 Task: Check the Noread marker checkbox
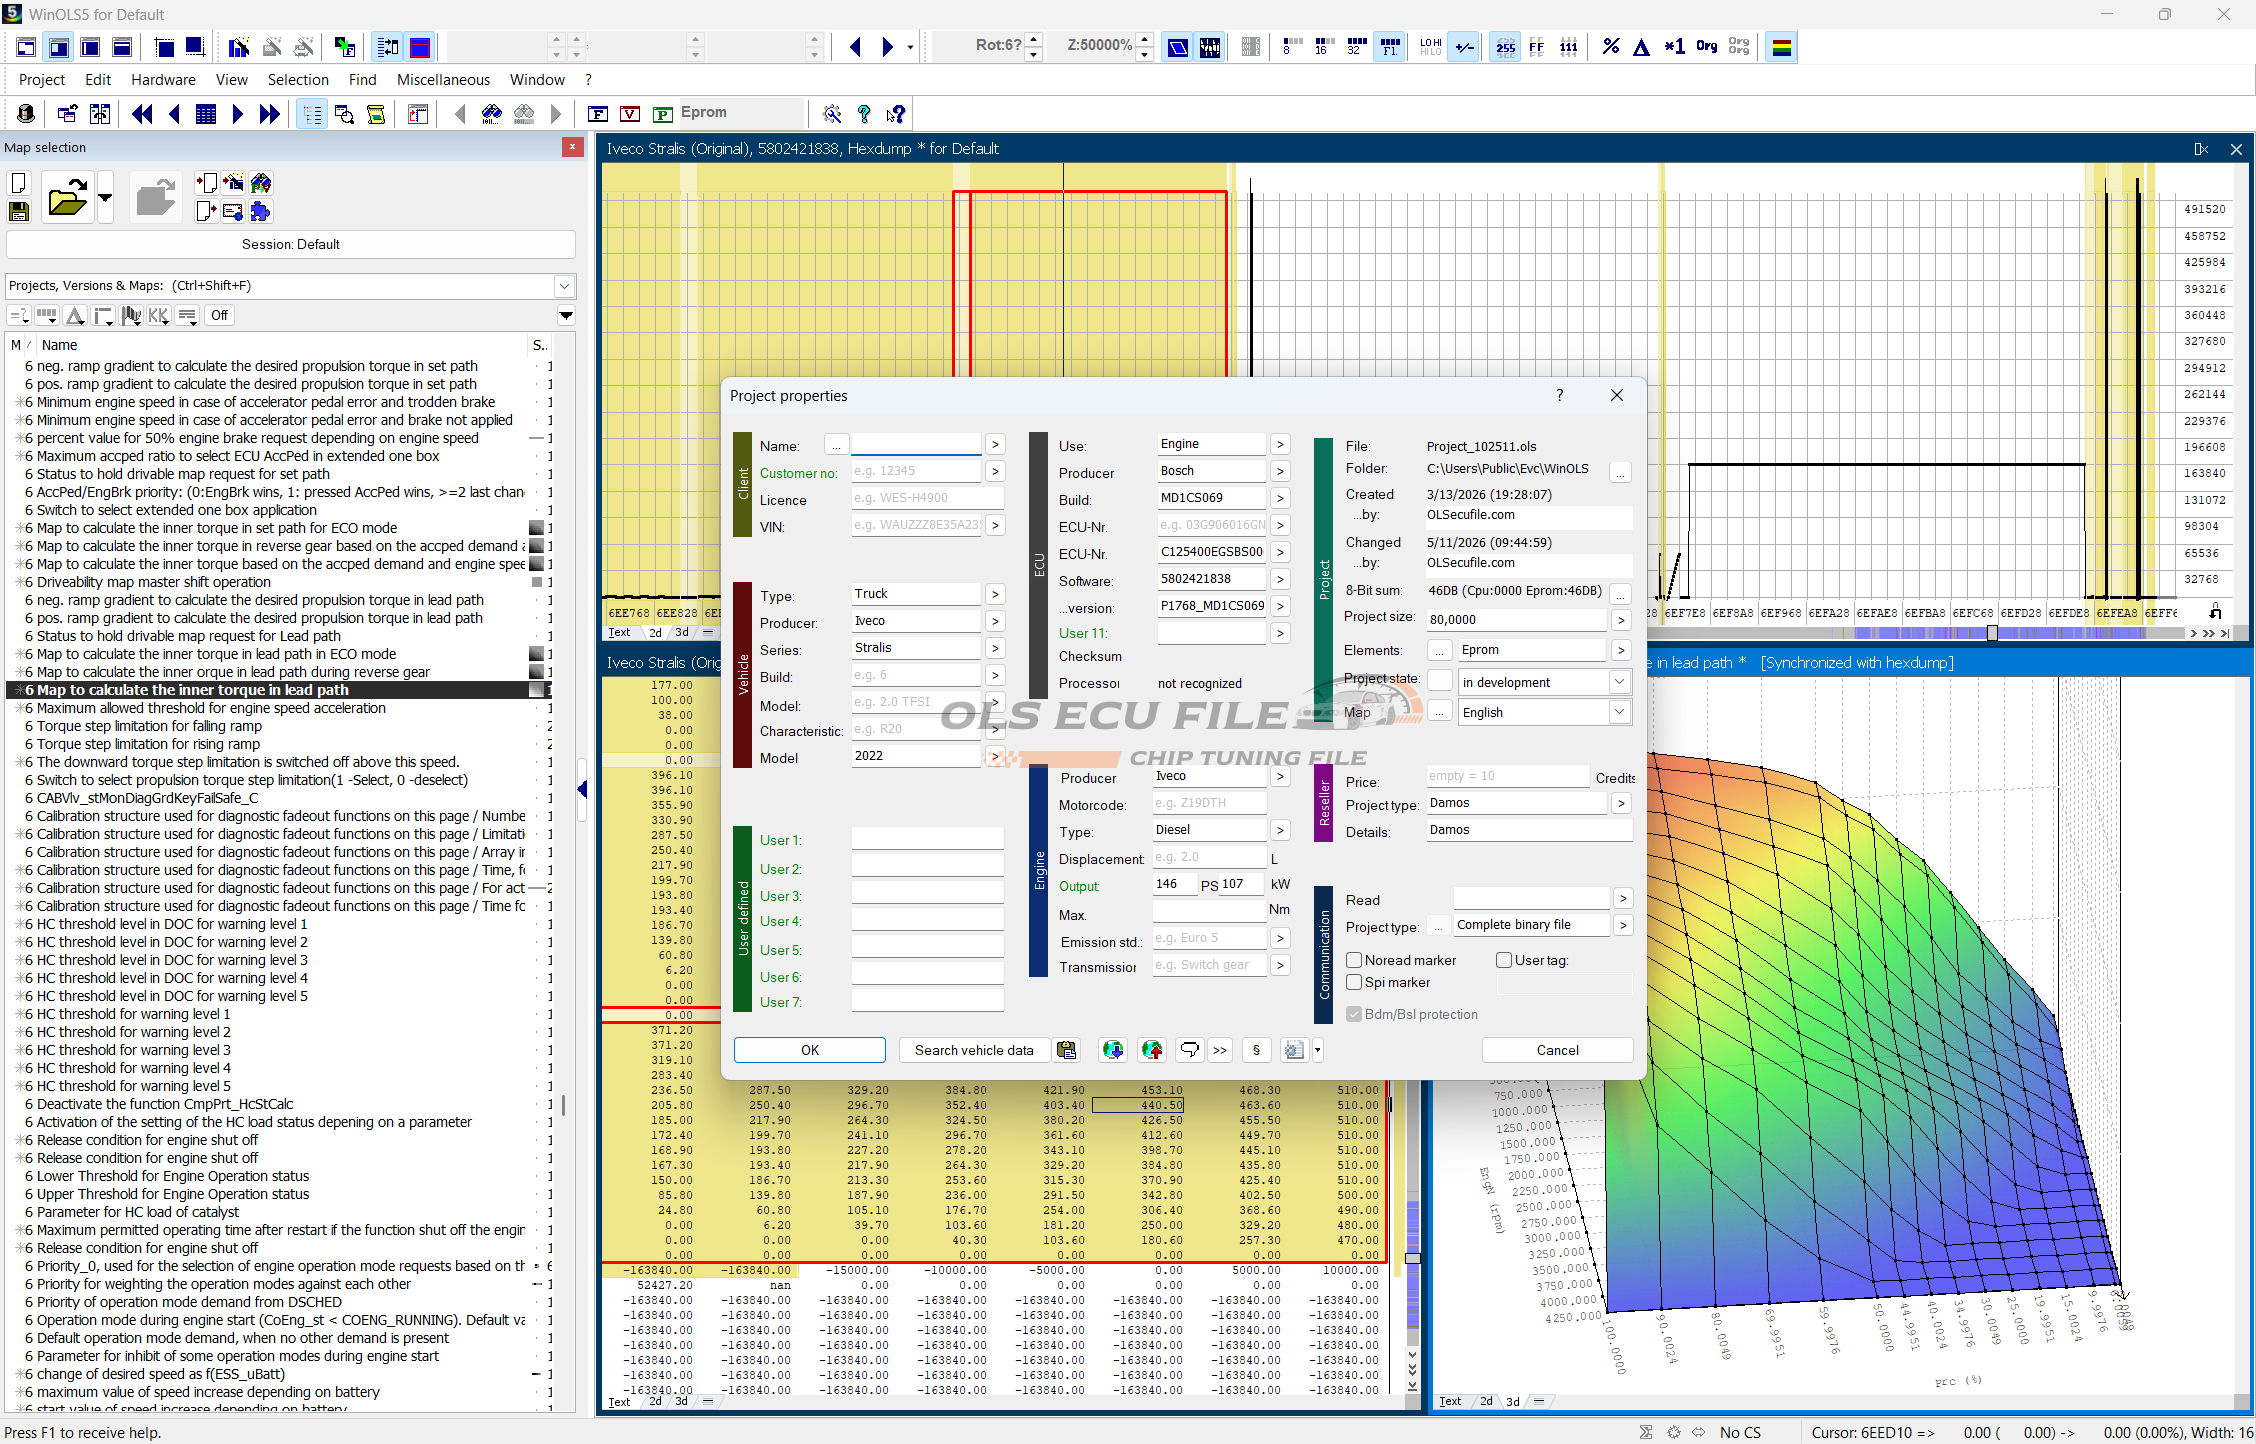tap(1354, 960)
